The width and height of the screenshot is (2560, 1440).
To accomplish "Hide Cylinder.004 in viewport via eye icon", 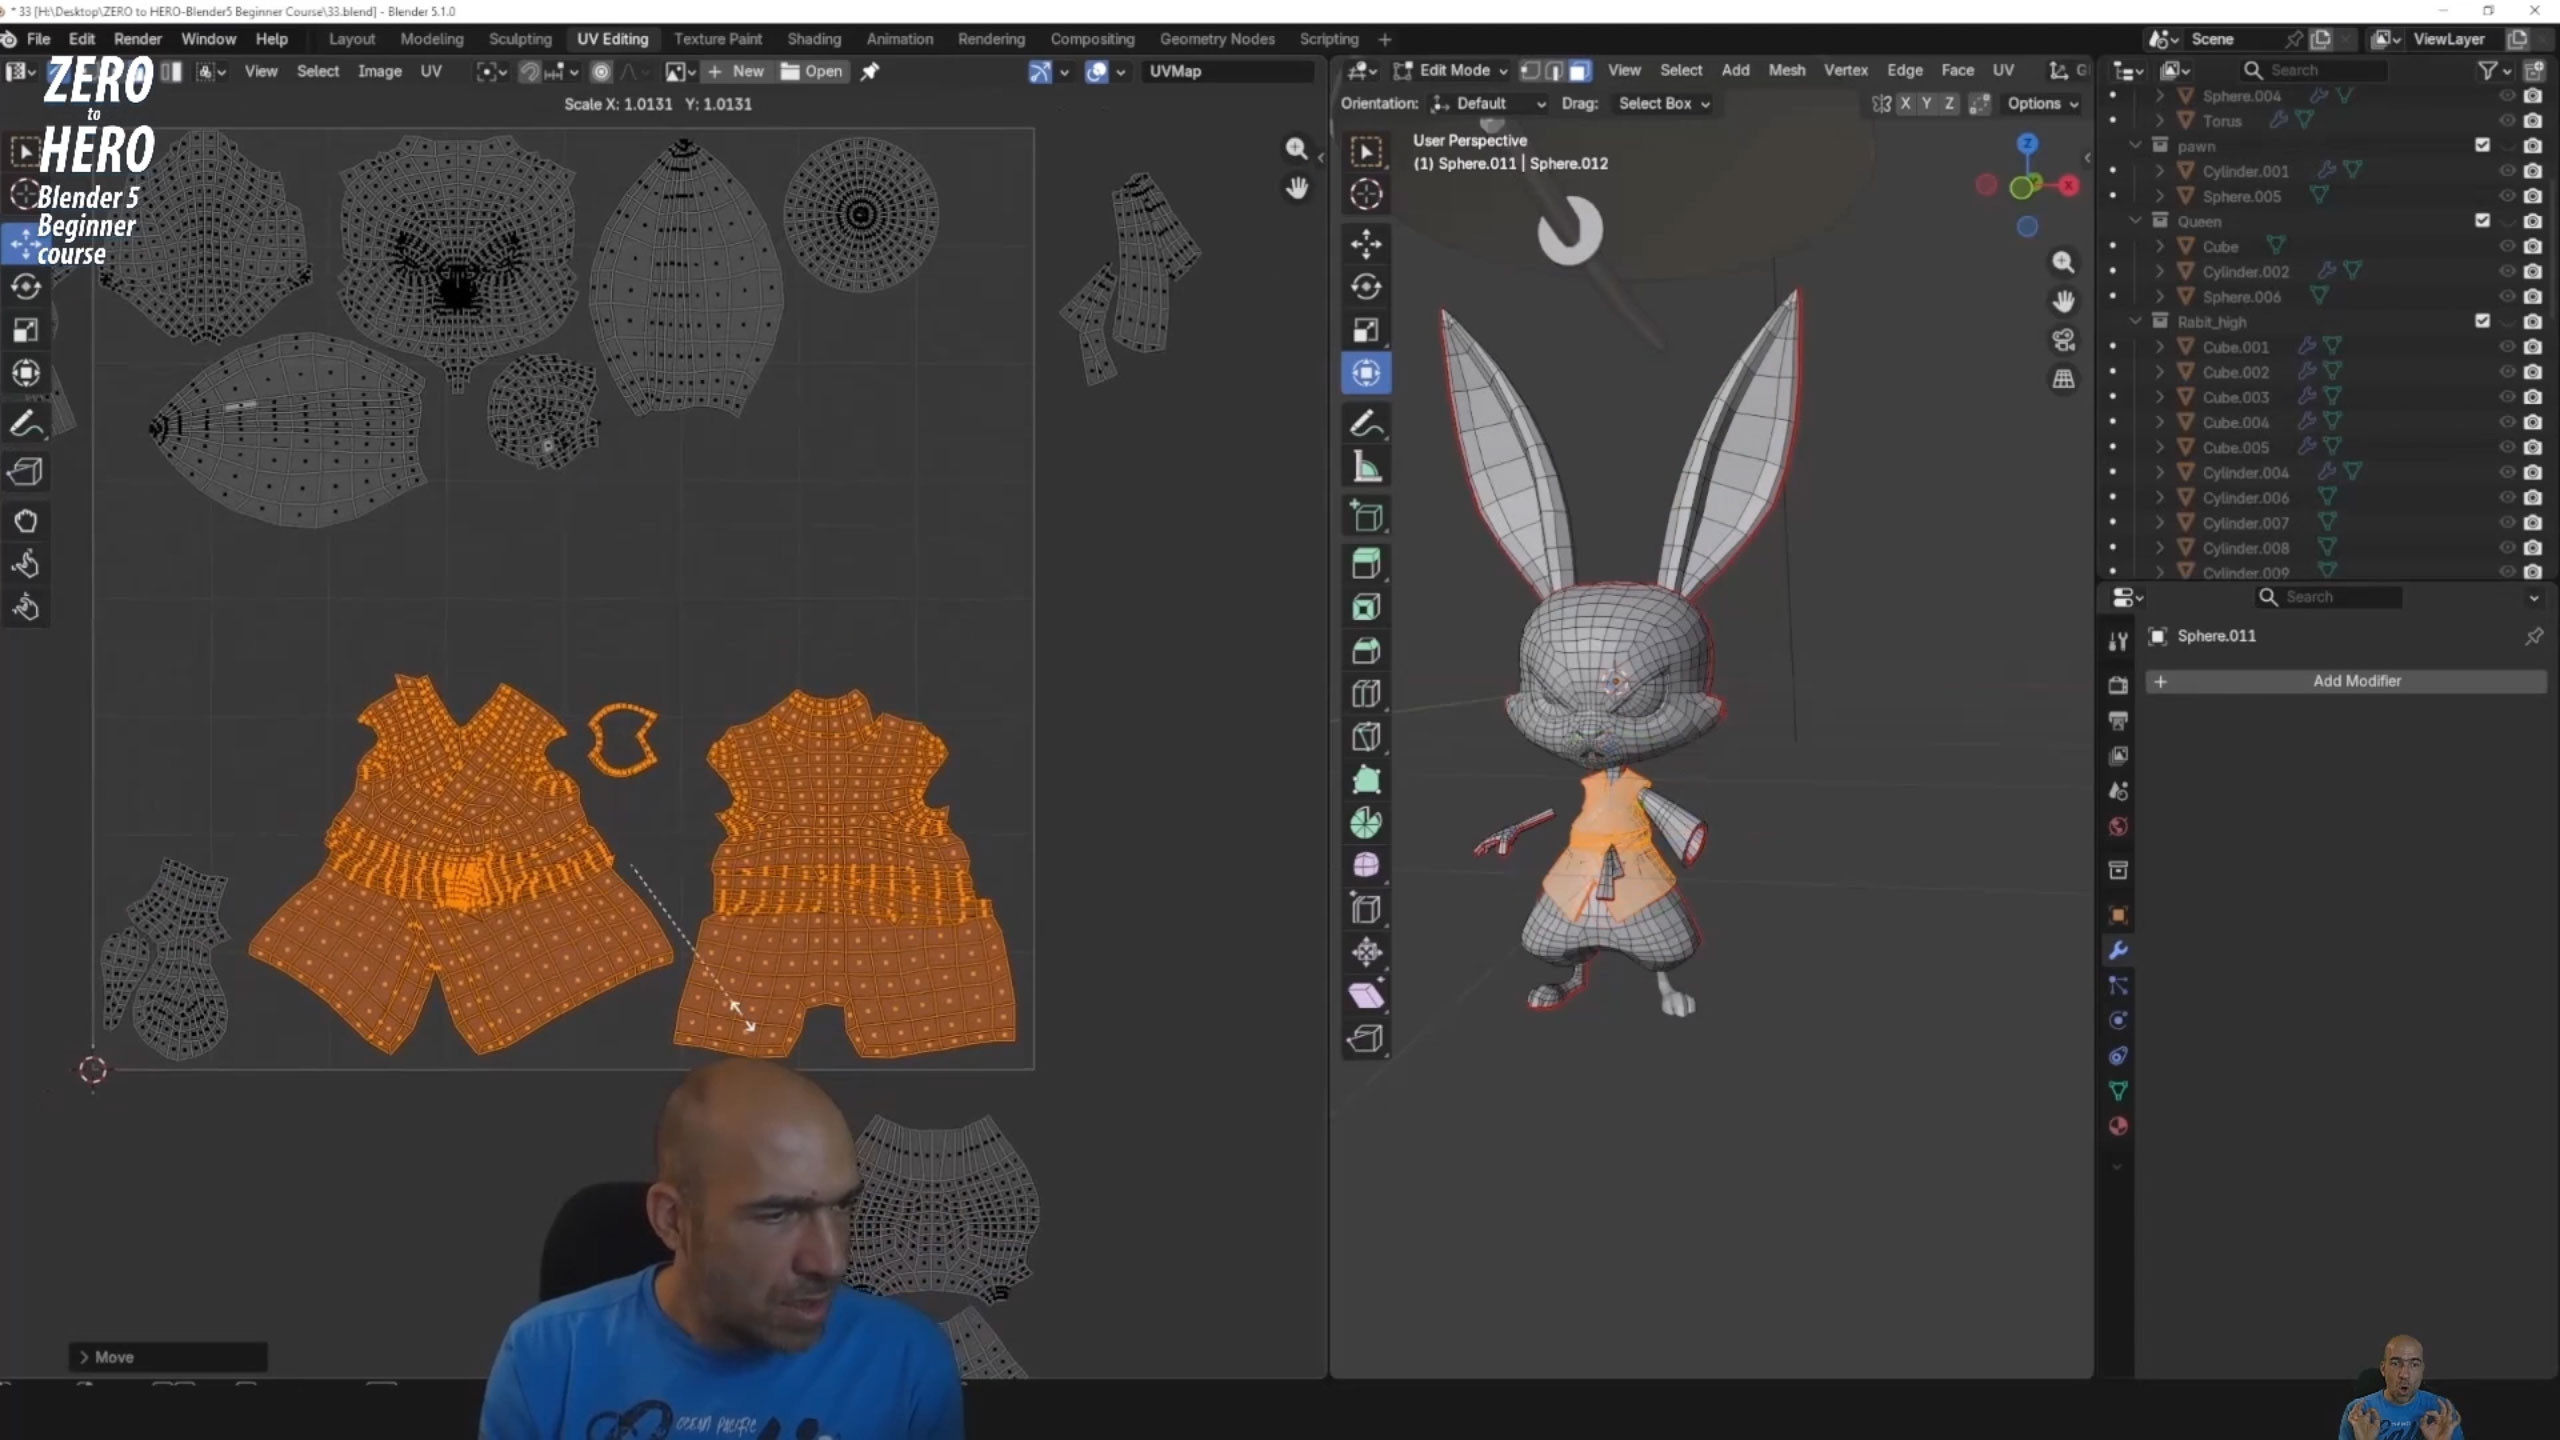I will [x=2507, y=472].
